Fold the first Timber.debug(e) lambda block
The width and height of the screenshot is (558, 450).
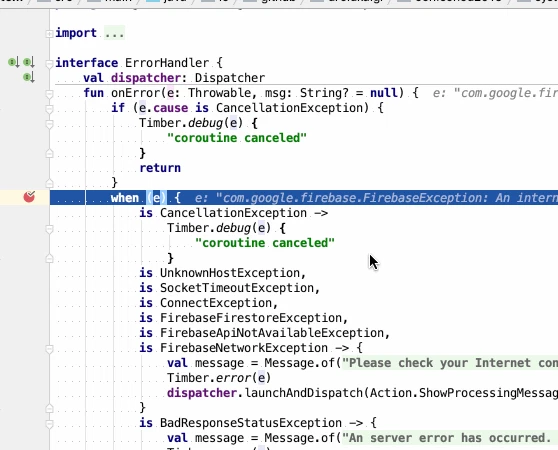[x=49, y=124]
